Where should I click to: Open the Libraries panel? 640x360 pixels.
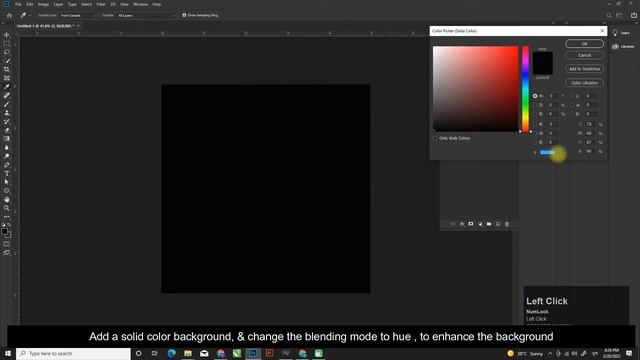(x=623, y=47)
